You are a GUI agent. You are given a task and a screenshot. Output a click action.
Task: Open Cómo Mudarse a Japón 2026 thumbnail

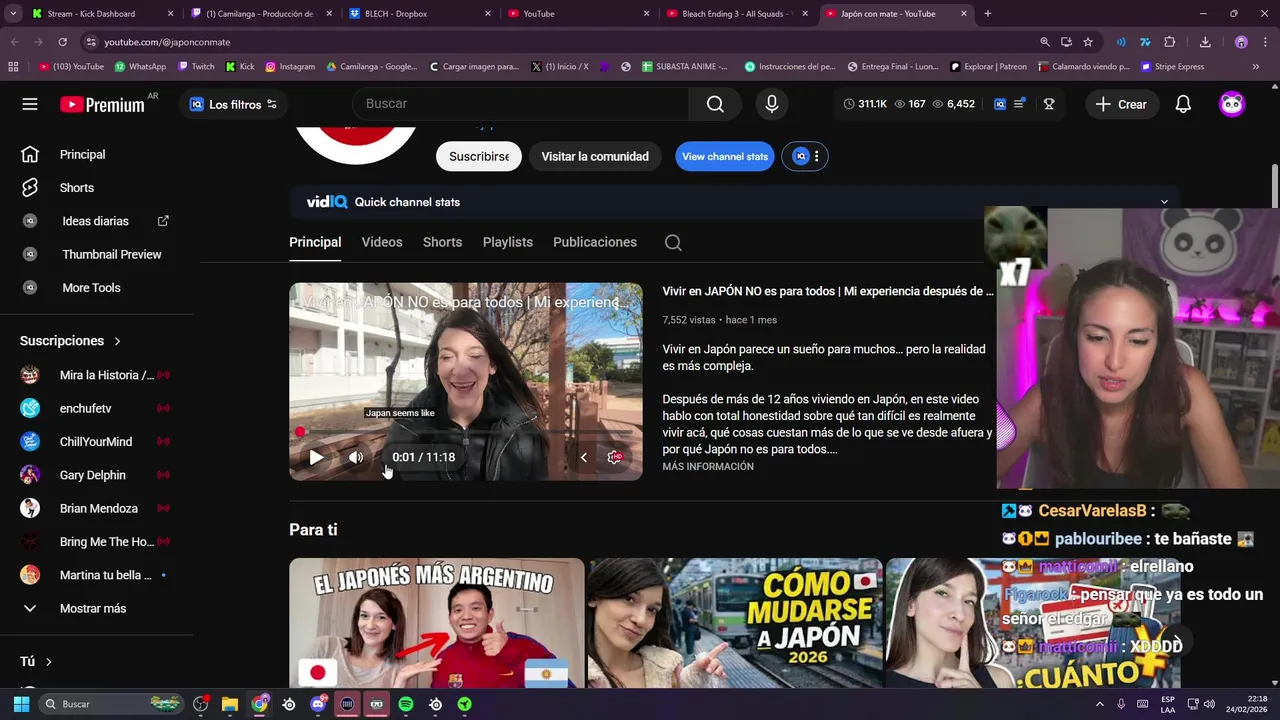(735, 623)
